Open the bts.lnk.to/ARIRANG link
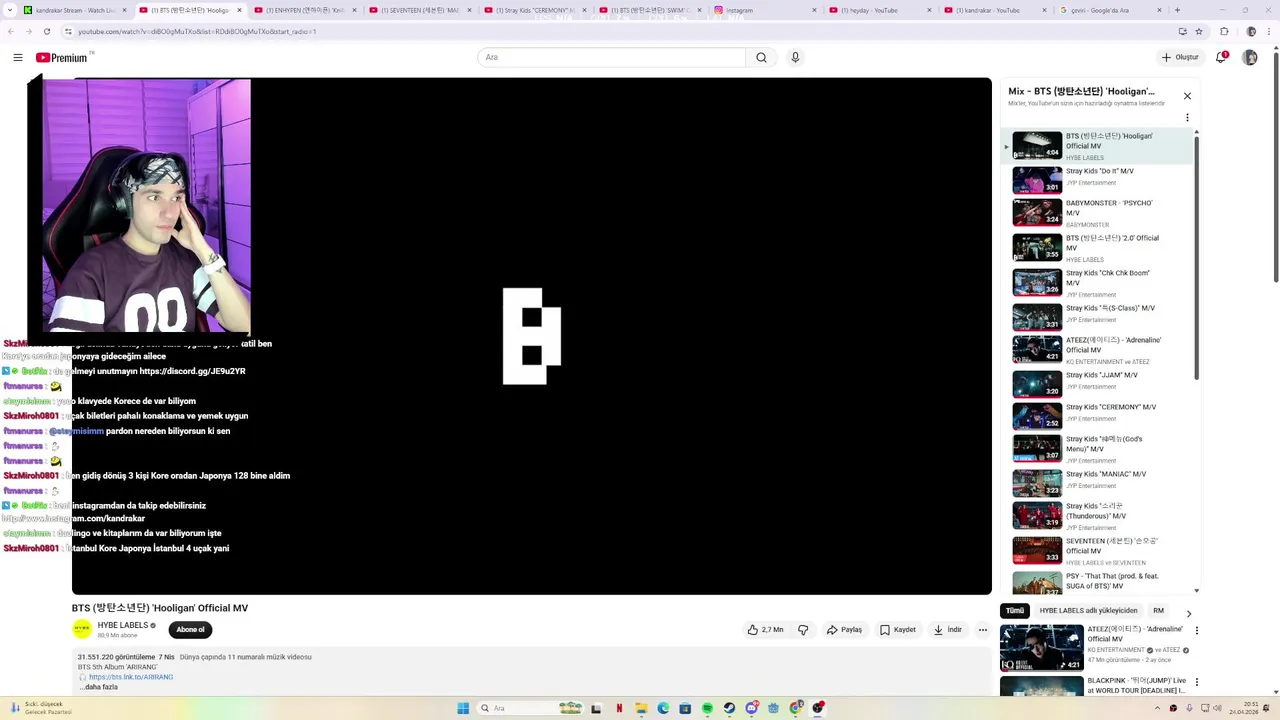The image size is (1280, 720). [x=131, y=677]
